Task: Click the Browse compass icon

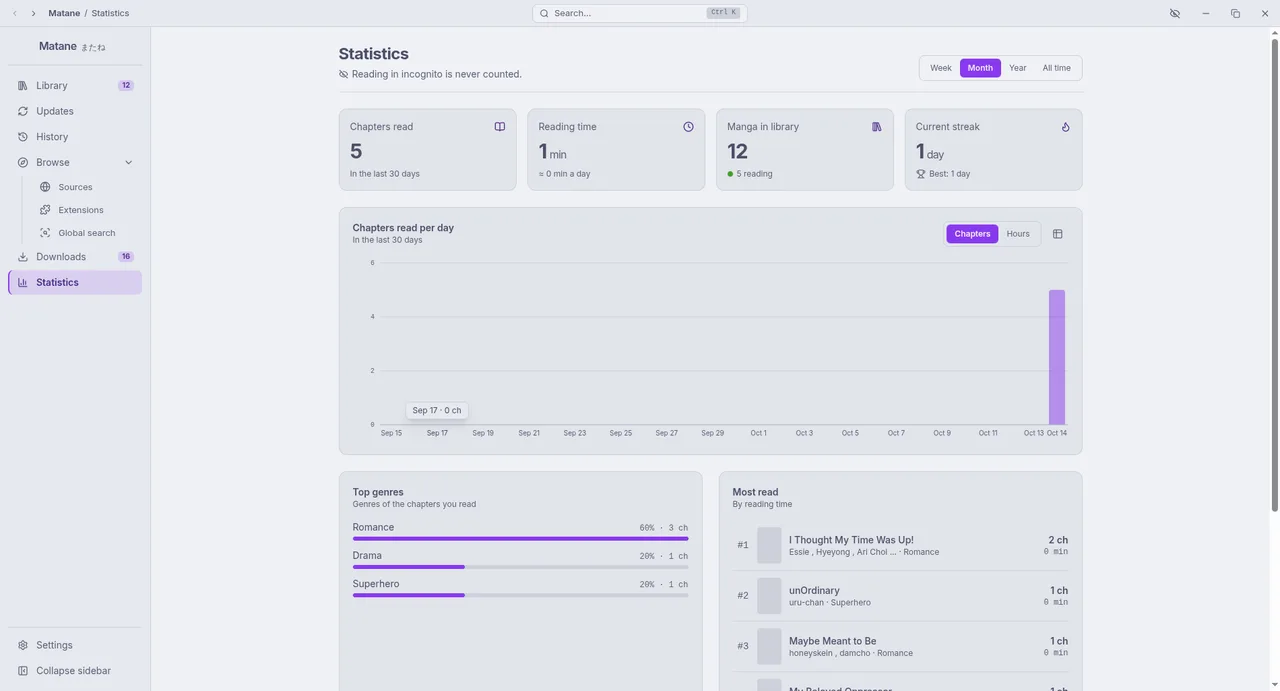Action: coord(23,162)
